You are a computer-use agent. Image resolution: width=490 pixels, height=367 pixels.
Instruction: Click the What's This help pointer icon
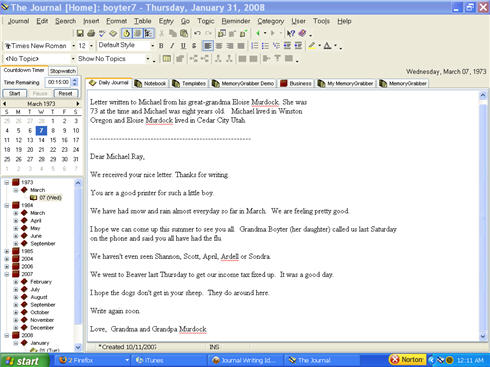pos(291,33)
